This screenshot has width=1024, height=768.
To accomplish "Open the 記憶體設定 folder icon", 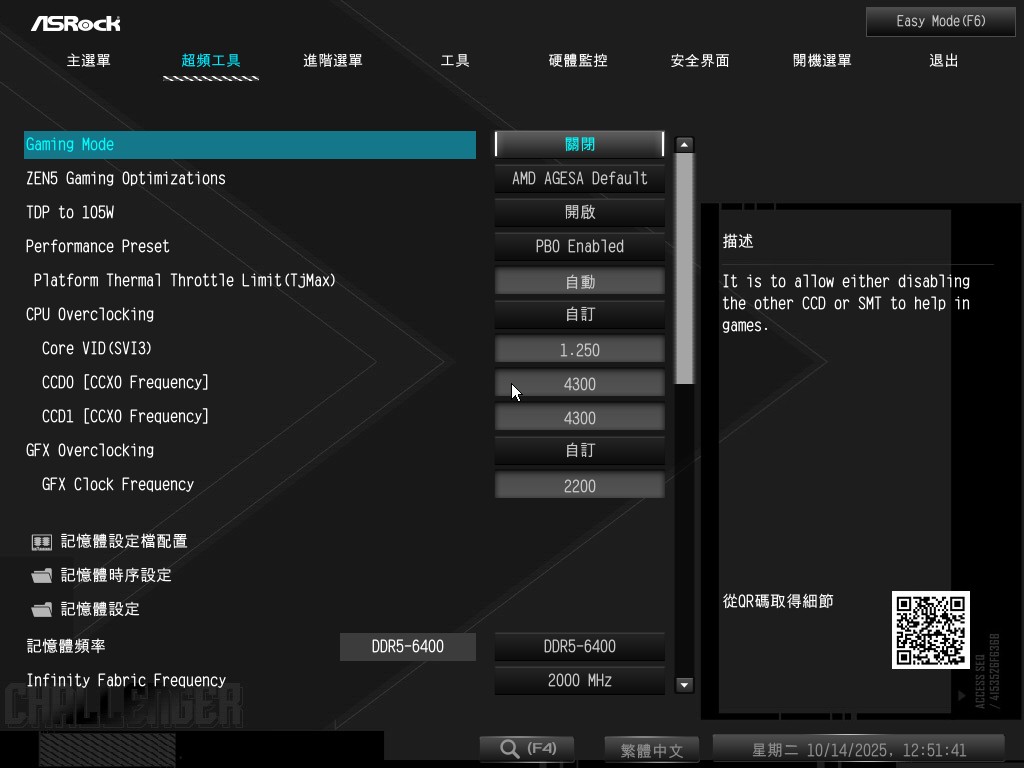I will pos(41,610).
